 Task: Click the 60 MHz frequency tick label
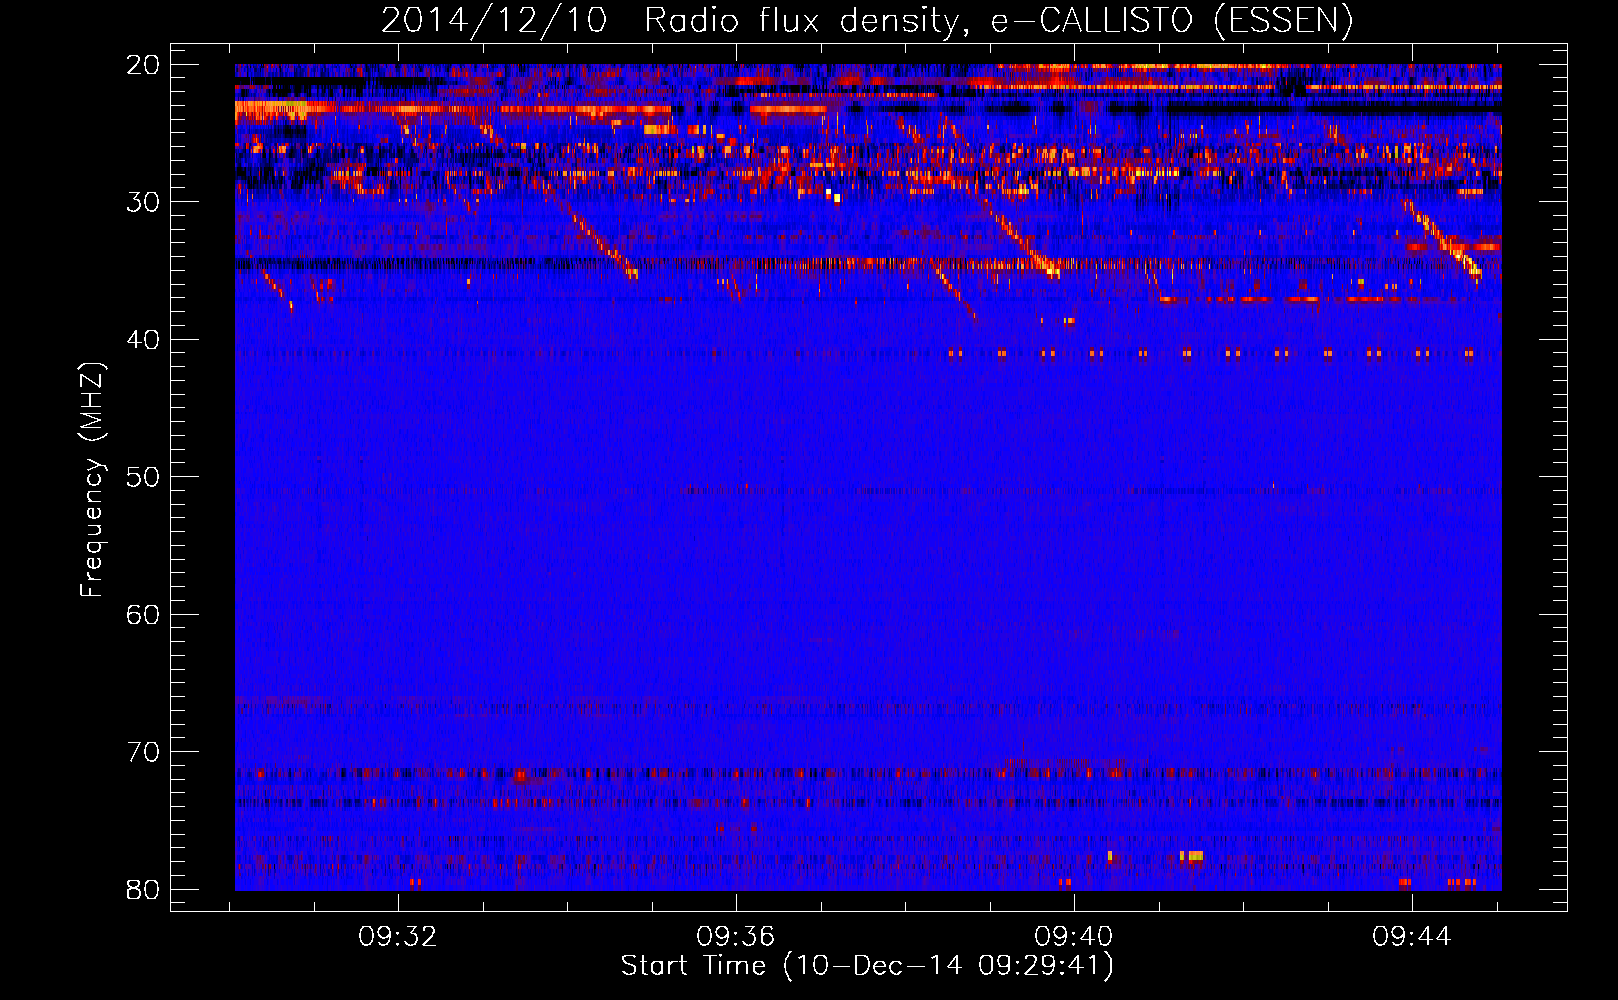click(144, 615)
